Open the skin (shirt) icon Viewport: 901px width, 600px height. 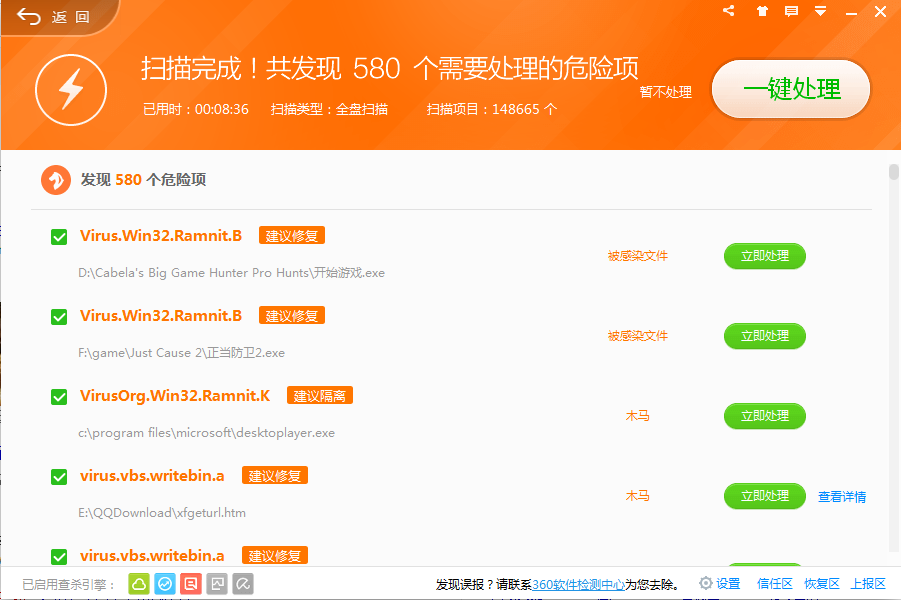coord(762,11)
